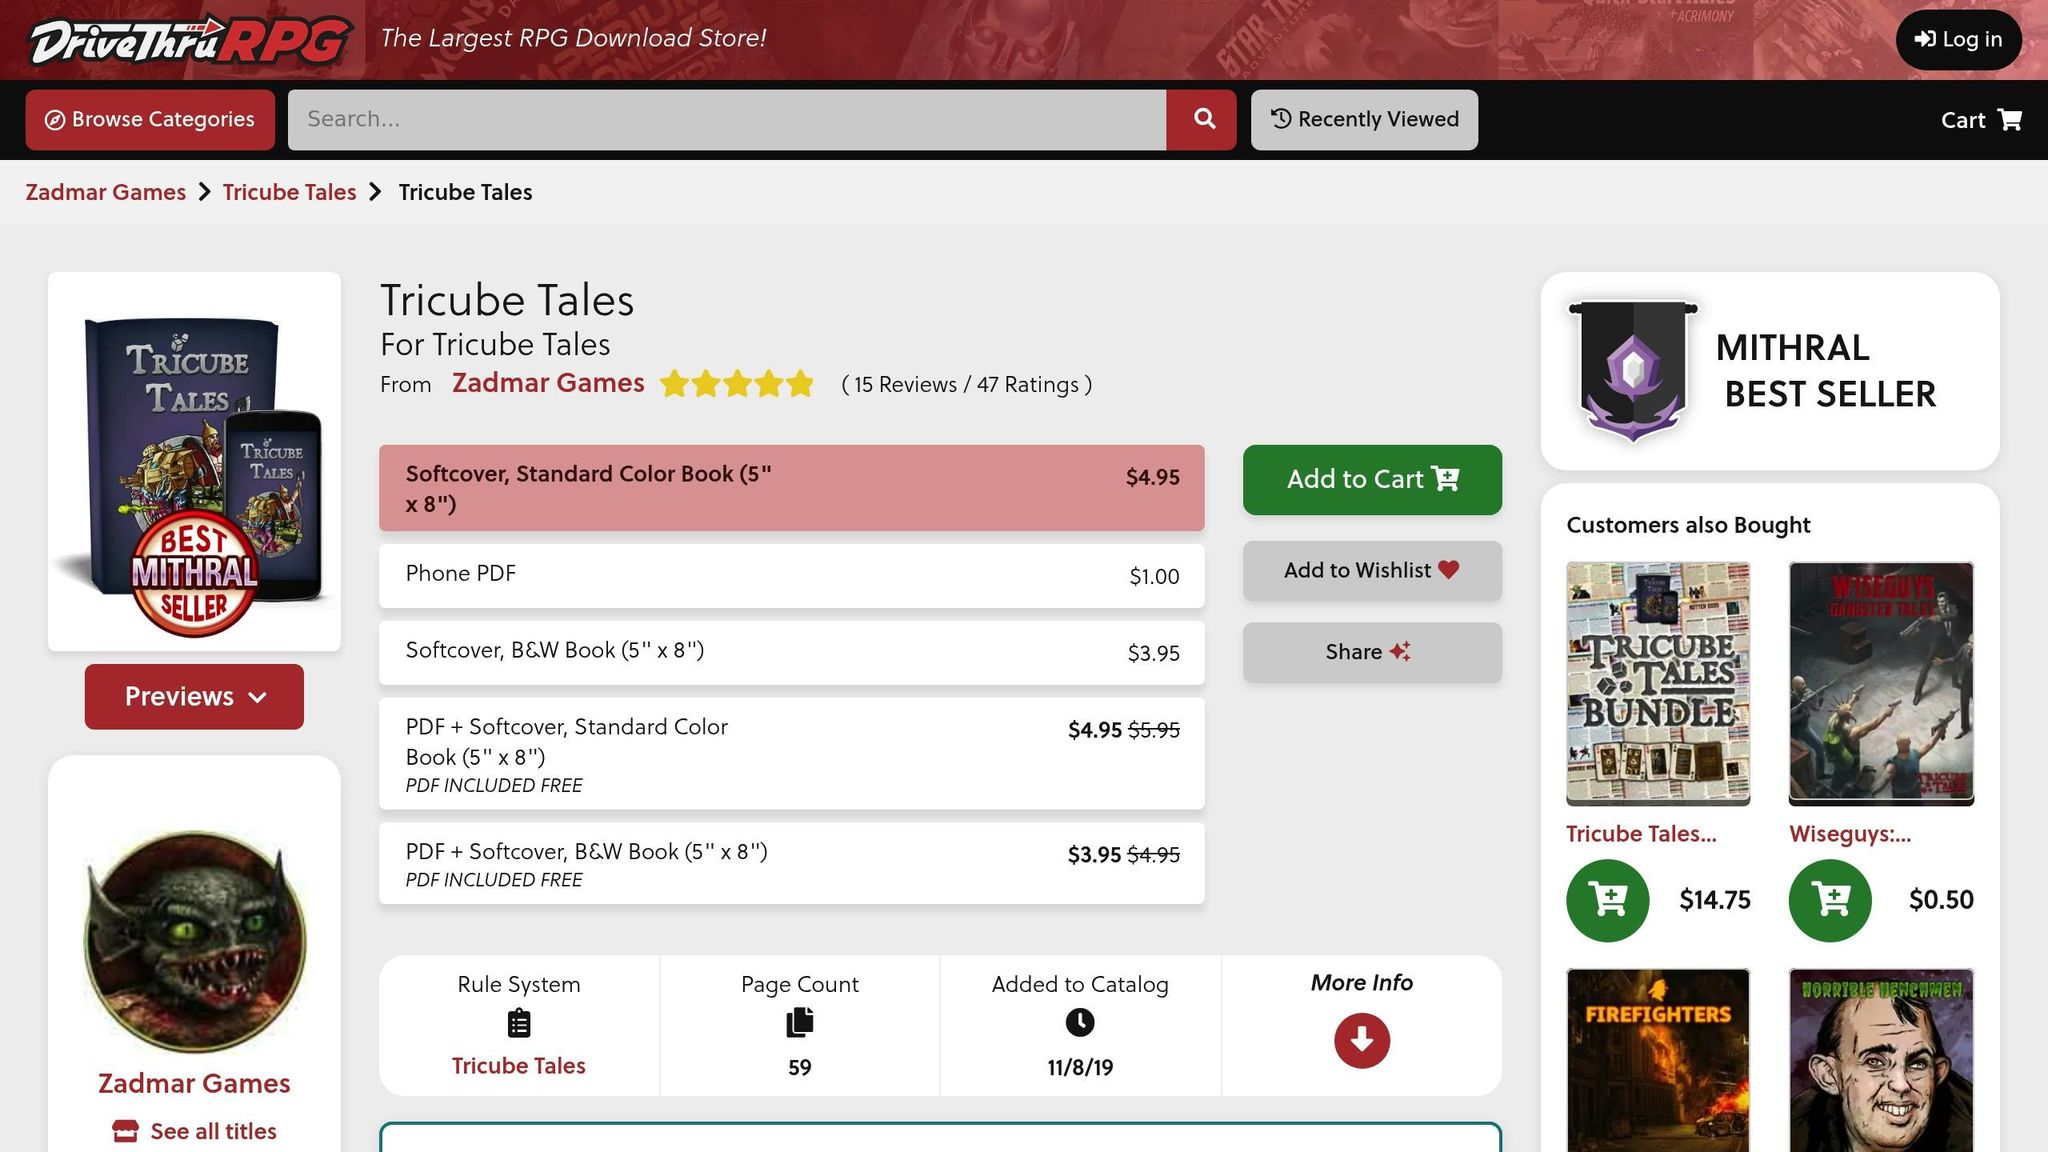Click the page count value 59

click(800, 1068)
